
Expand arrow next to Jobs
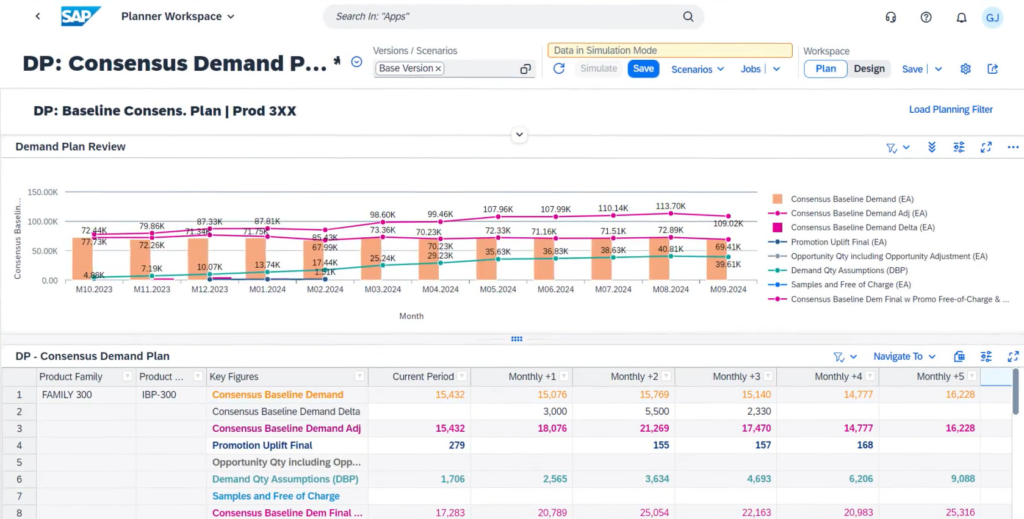click(x=776, y=69)
